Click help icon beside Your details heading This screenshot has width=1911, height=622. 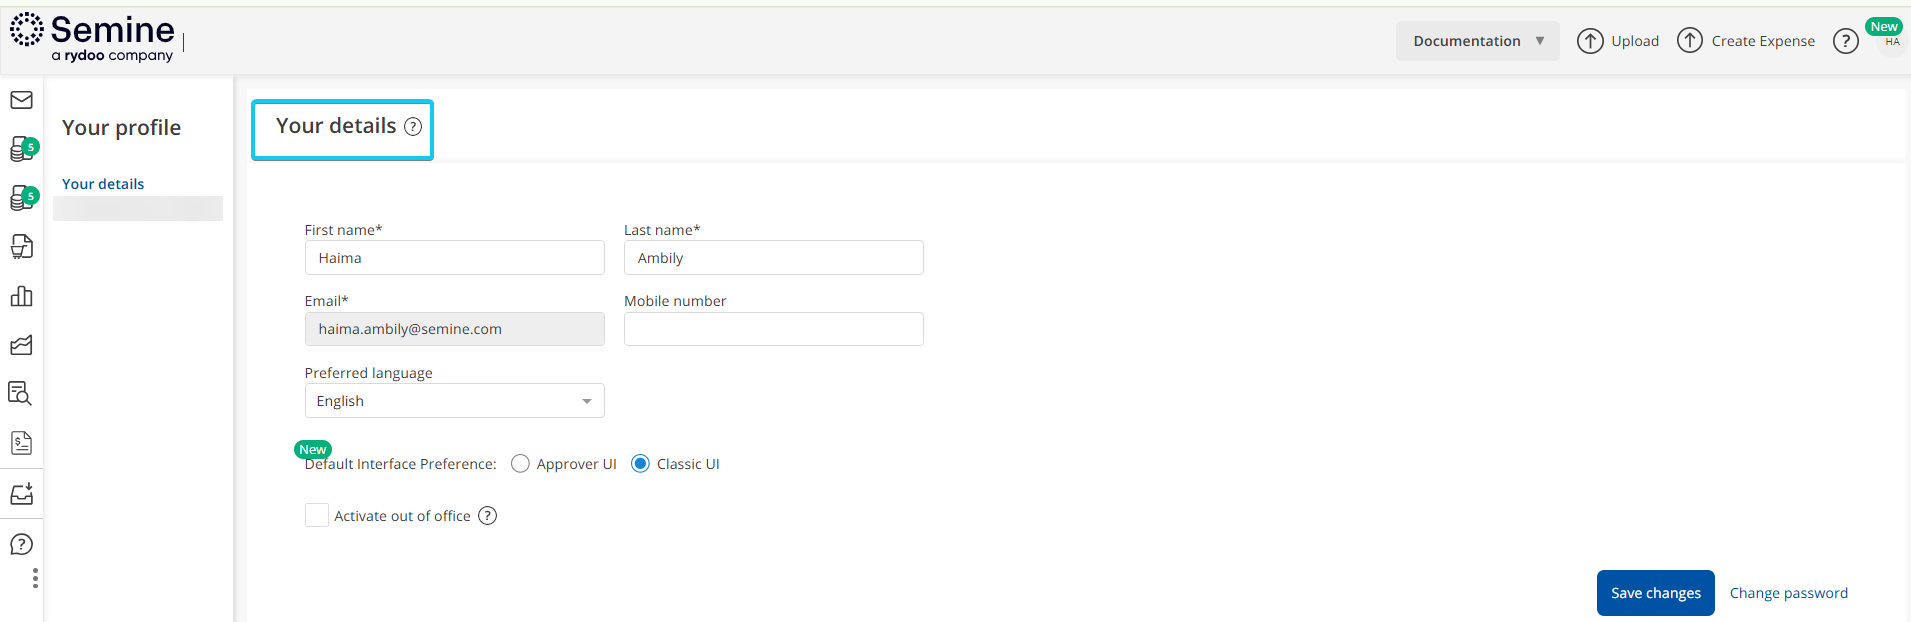[413, 127]
